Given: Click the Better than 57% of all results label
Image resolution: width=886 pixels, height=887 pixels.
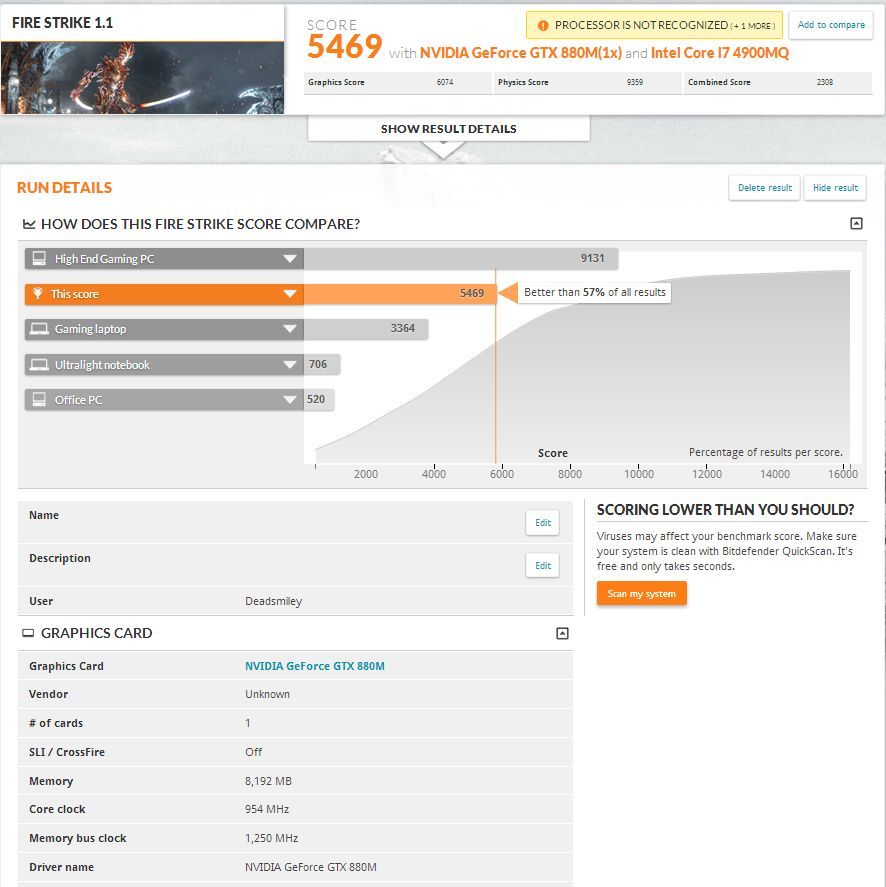Looking at the screenshot, I should click(x=595, y=292).
